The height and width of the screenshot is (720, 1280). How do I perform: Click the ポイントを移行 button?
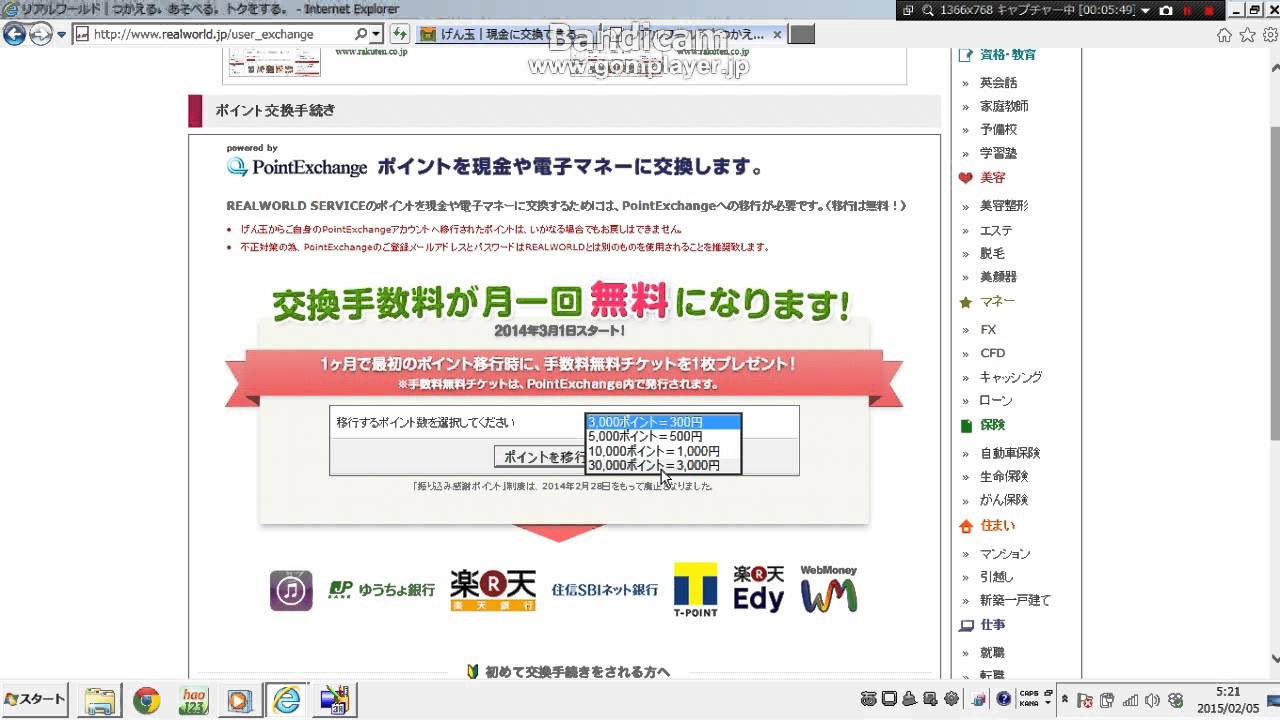(x=540, y=457)
